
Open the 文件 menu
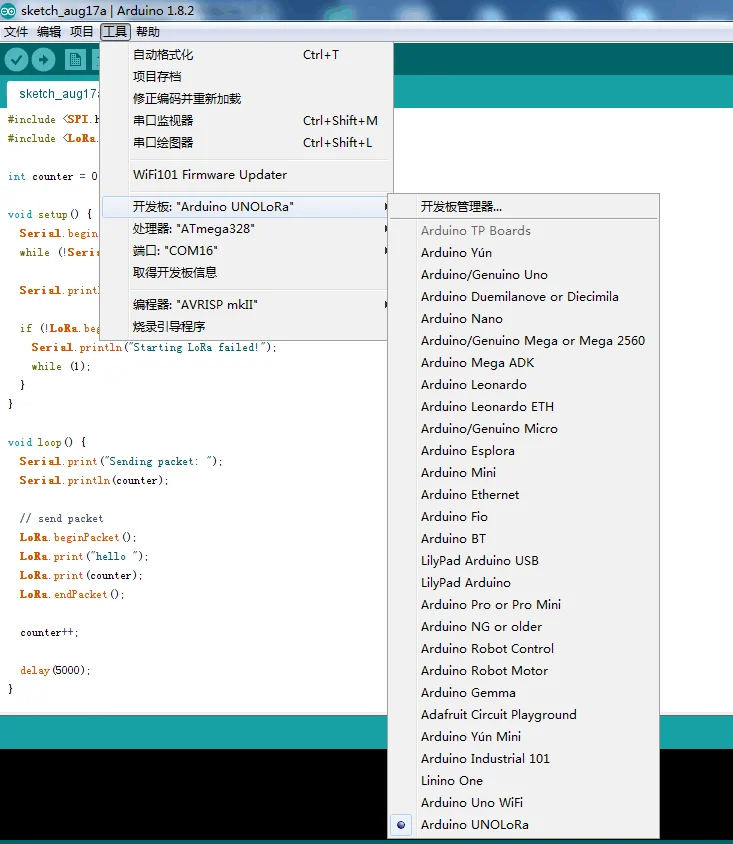tap(16, 32)
